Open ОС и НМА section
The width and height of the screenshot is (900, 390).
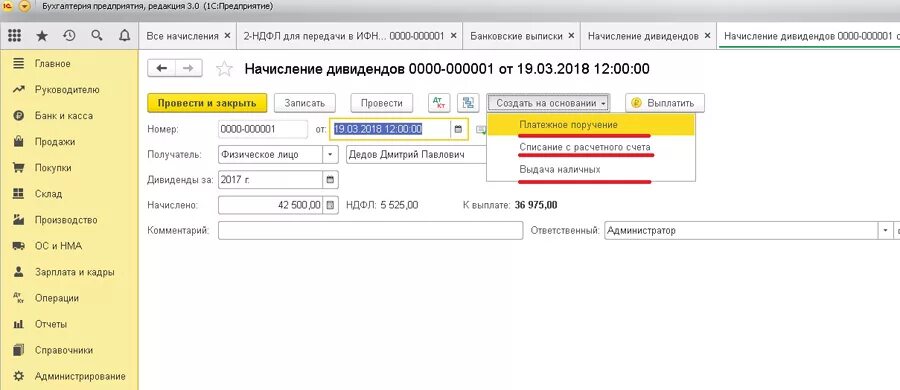coord(59,246)
